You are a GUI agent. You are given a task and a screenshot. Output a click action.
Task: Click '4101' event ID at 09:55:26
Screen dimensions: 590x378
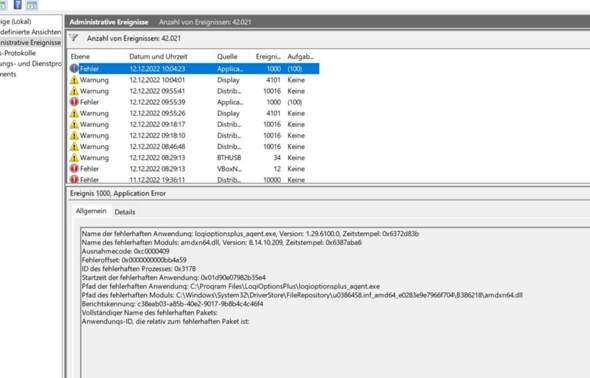tap(273, 113)
